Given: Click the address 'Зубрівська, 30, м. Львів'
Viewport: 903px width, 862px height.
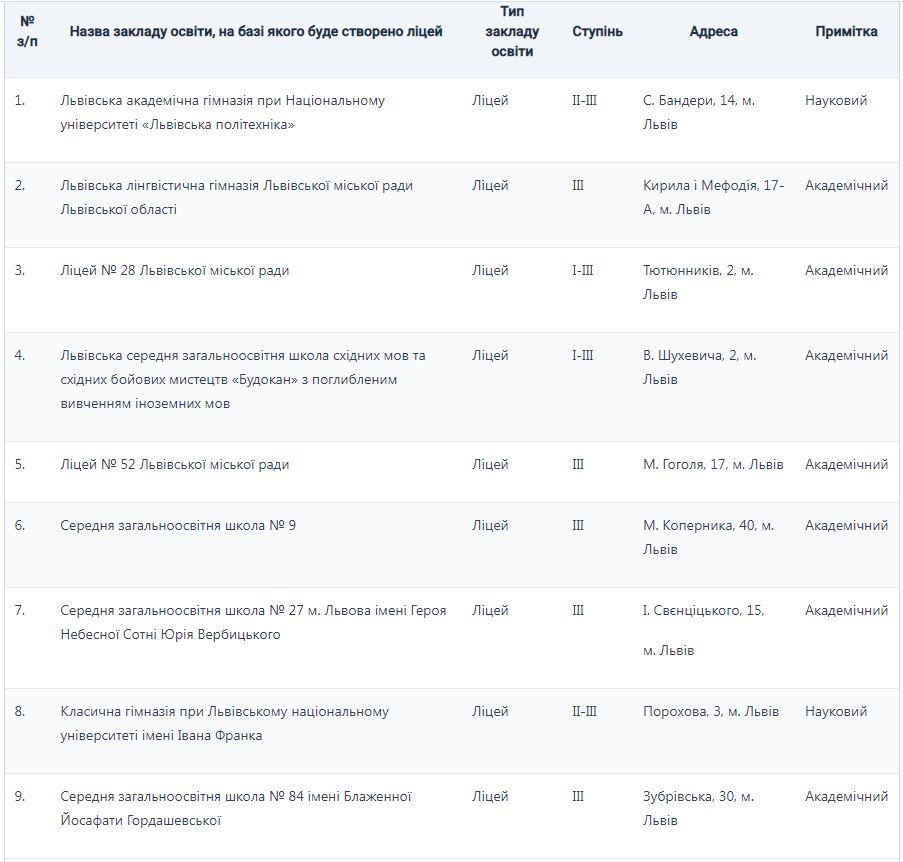Looking at the screenshot, I should (x=698, y=808).
